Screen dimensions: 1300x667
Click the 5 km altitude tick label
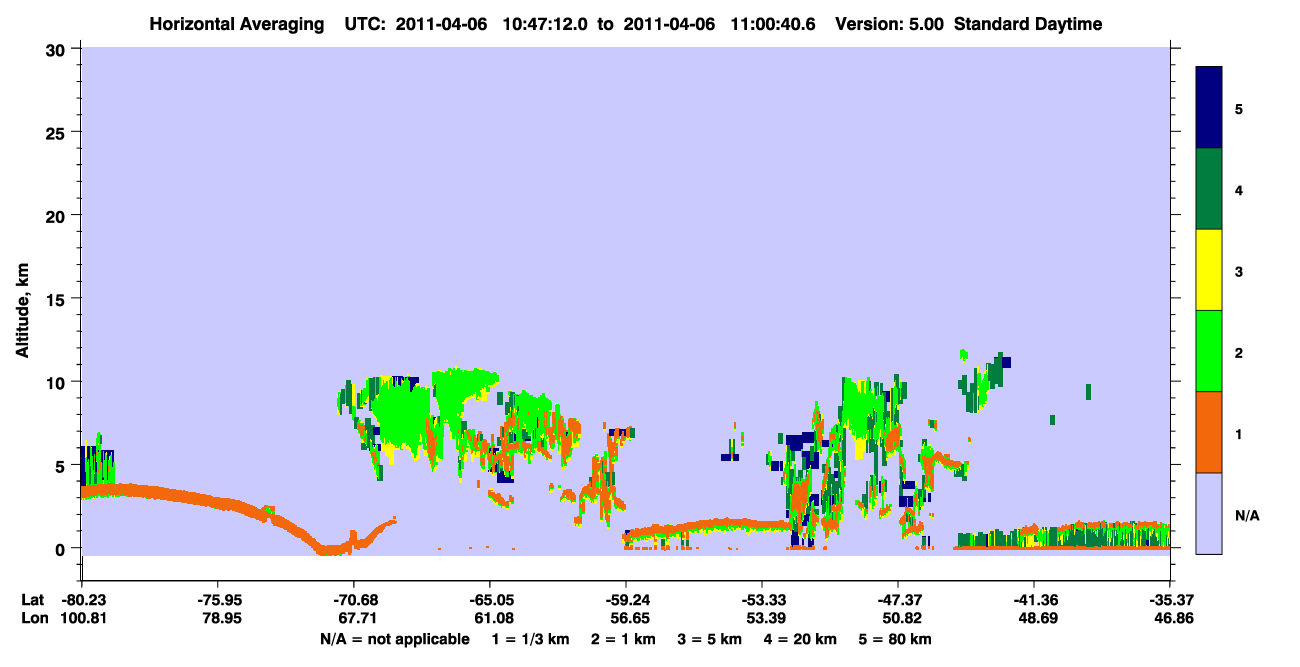coord(62,465)
